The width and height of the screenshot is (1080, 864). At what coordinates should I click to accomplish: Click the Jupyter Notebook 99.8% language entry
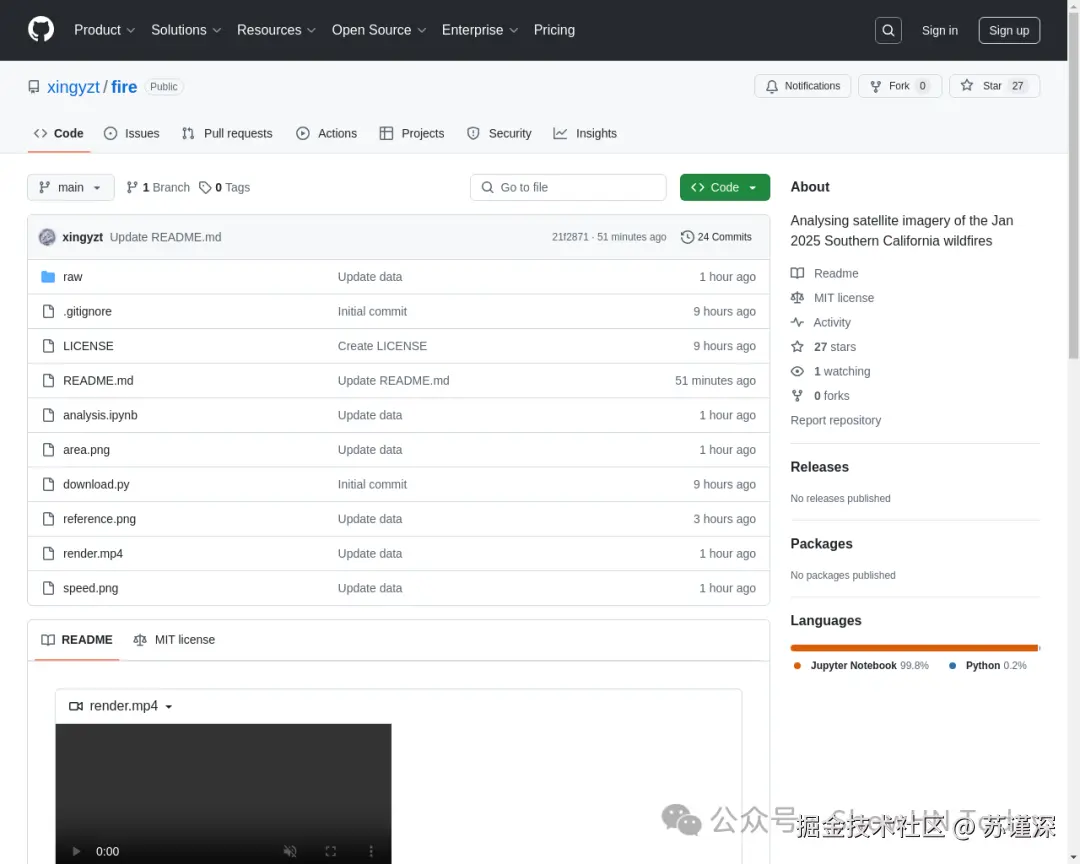point(860,666)
